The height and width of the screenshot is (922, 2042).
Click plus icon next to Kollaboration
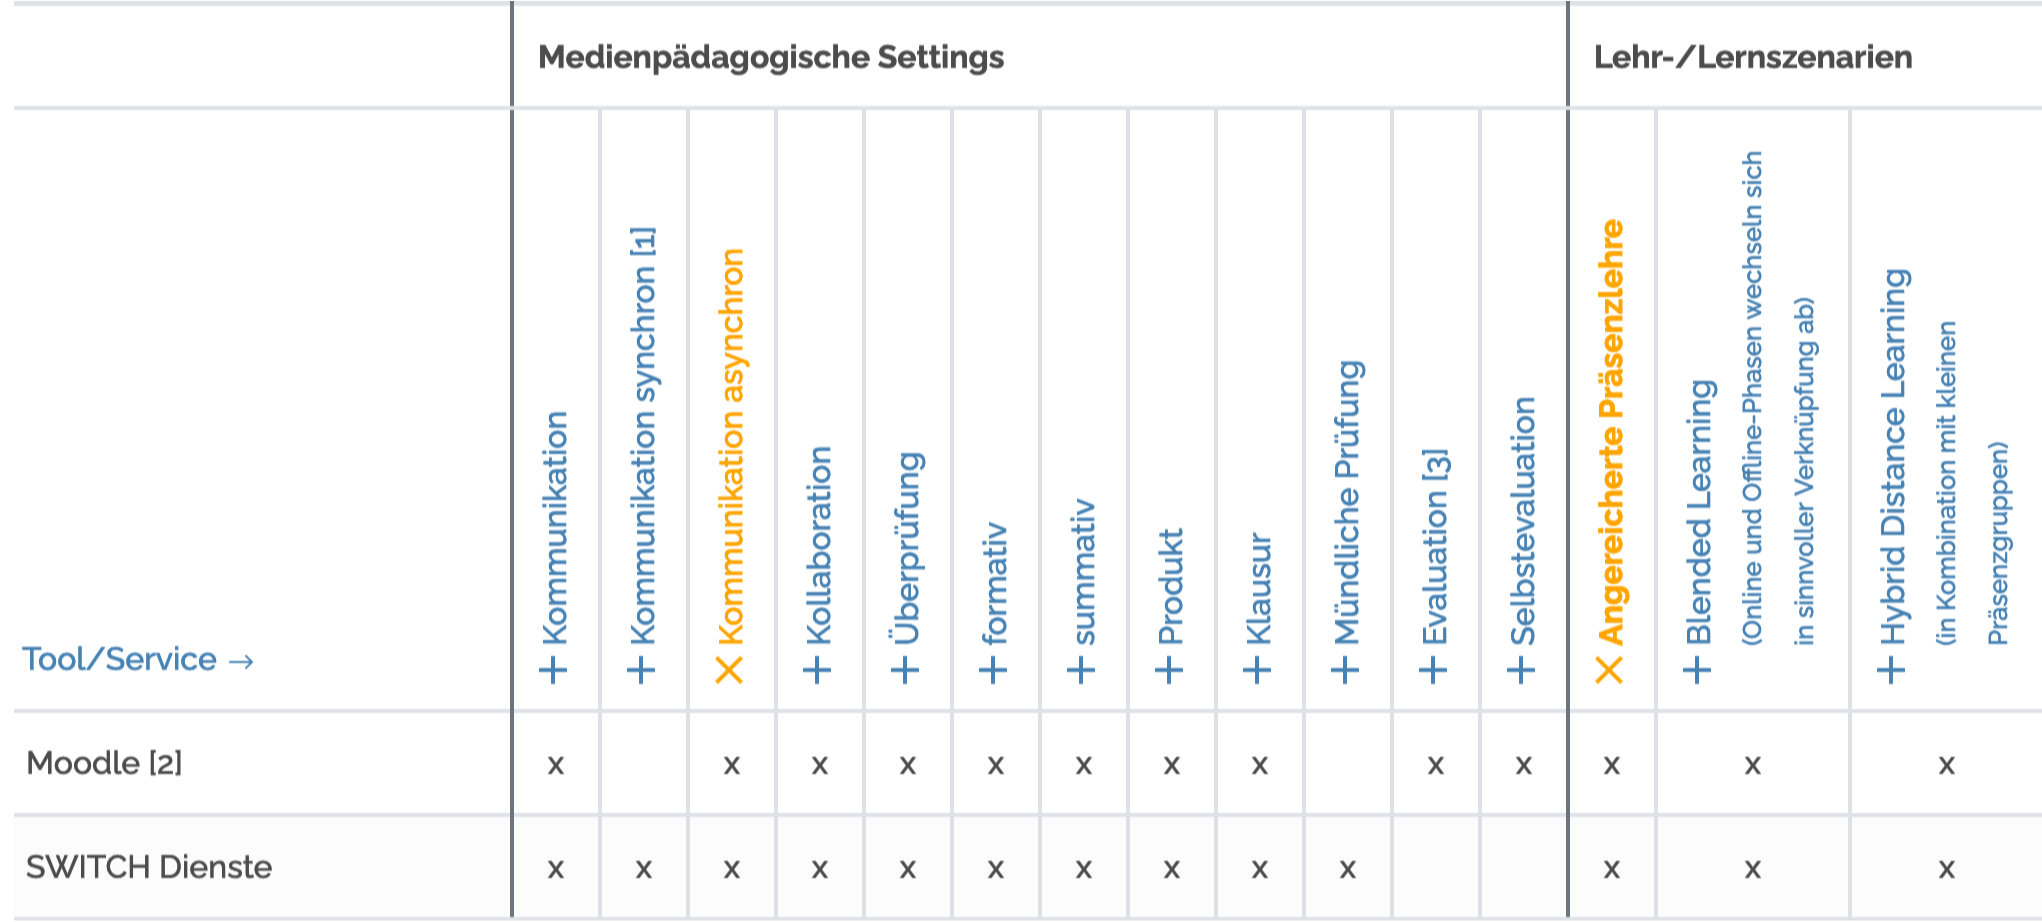coord(818,669)
